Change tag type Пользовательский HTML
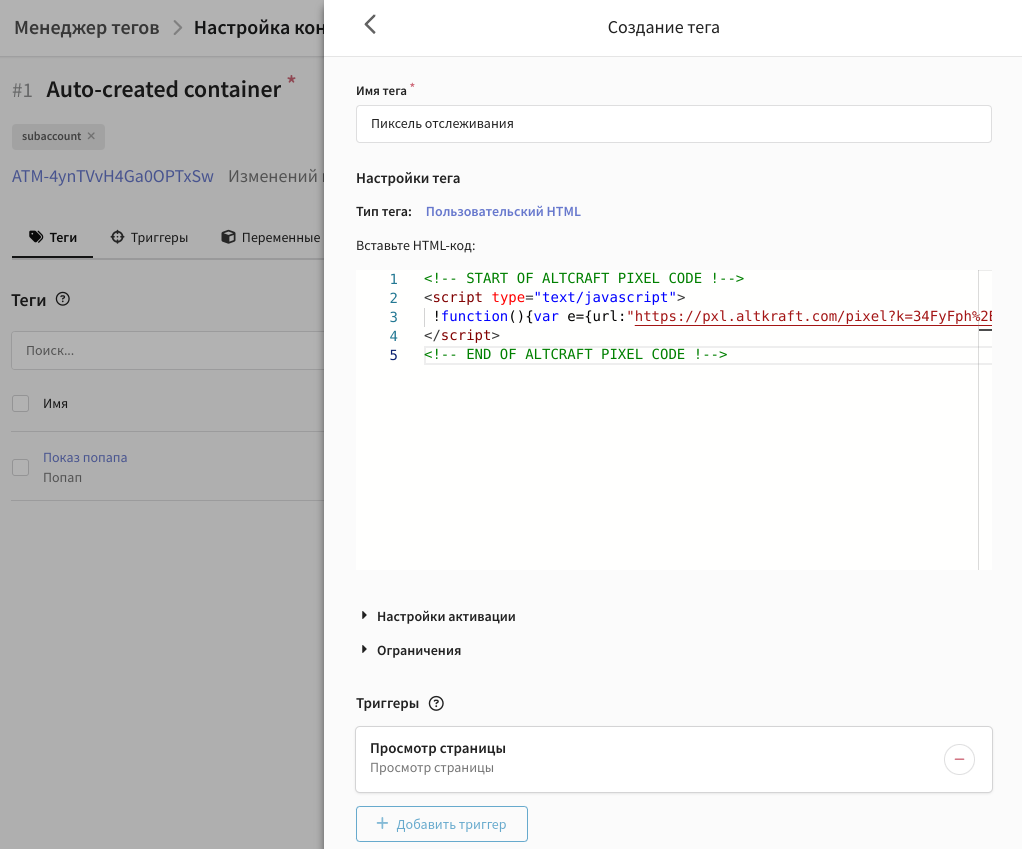Viewport: 1022px width, 849px height. (x=503, y=212)
